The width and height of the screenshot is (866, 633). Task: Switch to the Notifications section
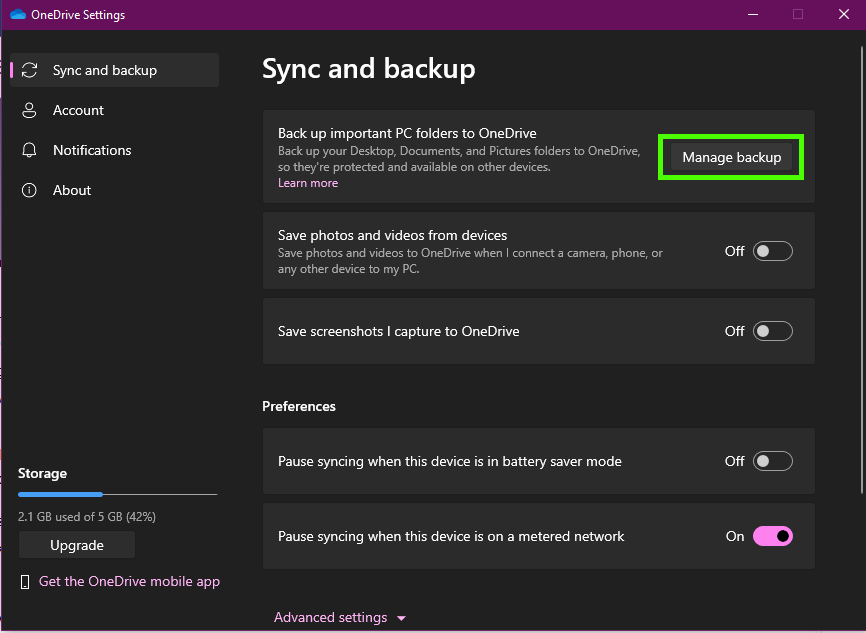[x=92, y=150]
